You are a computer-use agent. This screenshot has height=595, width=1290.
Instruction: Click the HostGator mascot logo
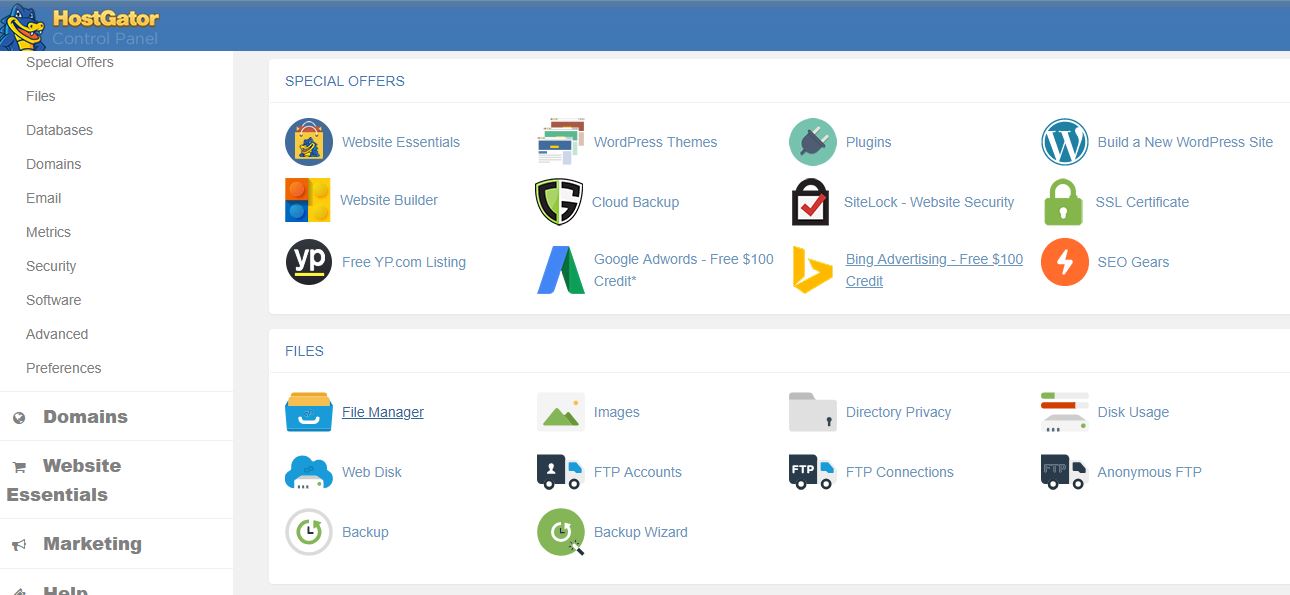[23, 27]
